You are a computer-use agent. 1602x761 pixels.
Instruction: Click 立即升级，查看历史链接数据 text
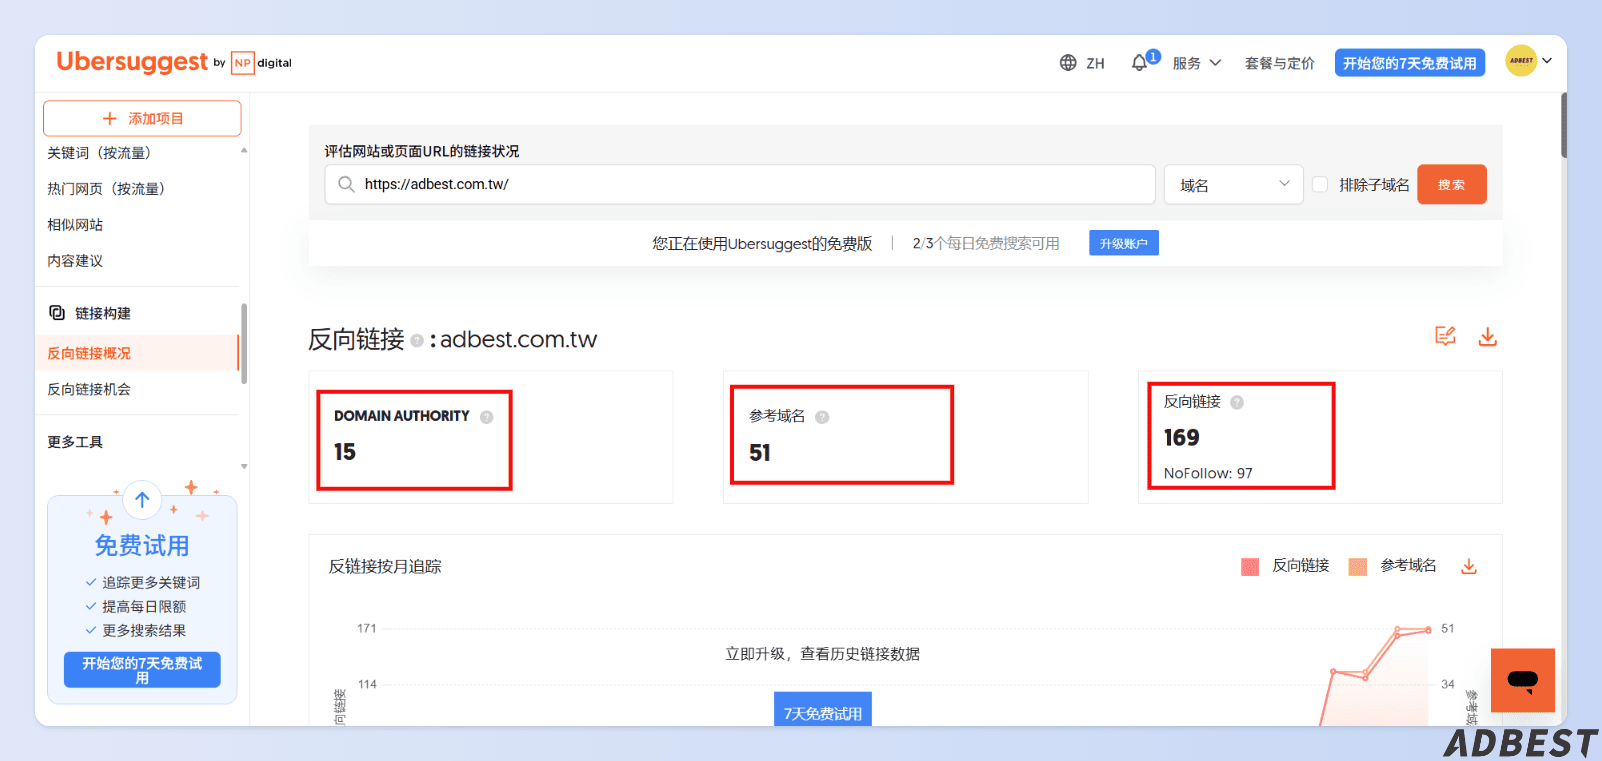(822, 654)
